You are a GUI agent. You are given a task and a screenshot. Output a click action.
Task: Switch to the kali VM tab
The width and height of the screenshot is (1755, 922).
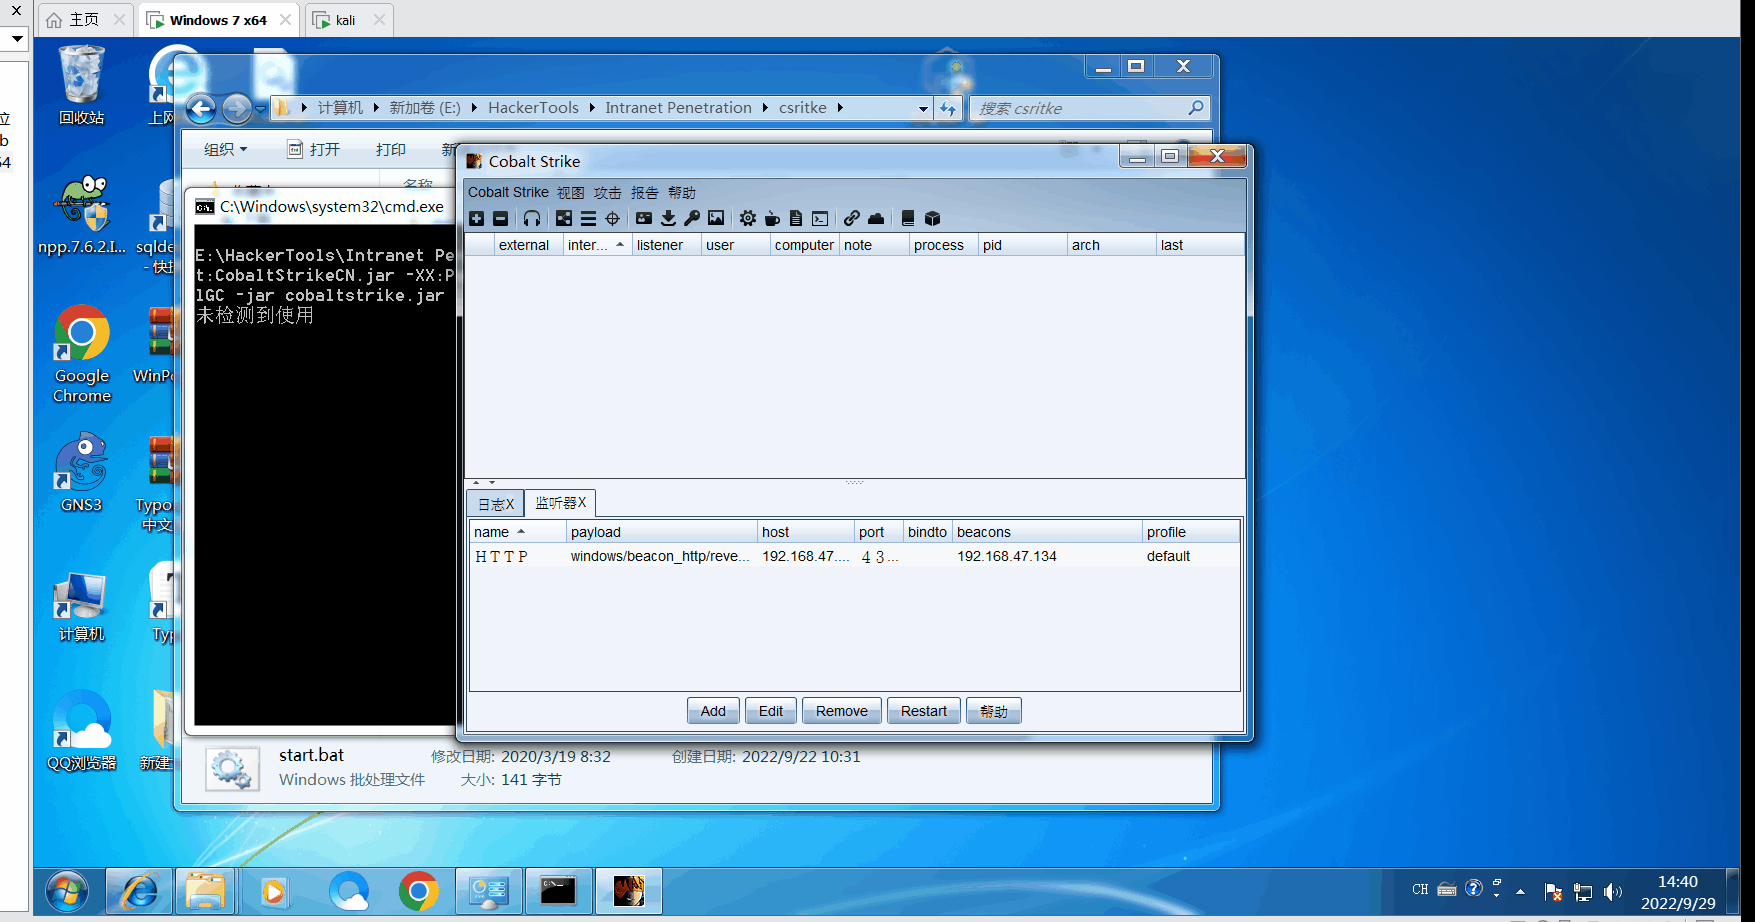coord(346,20)
